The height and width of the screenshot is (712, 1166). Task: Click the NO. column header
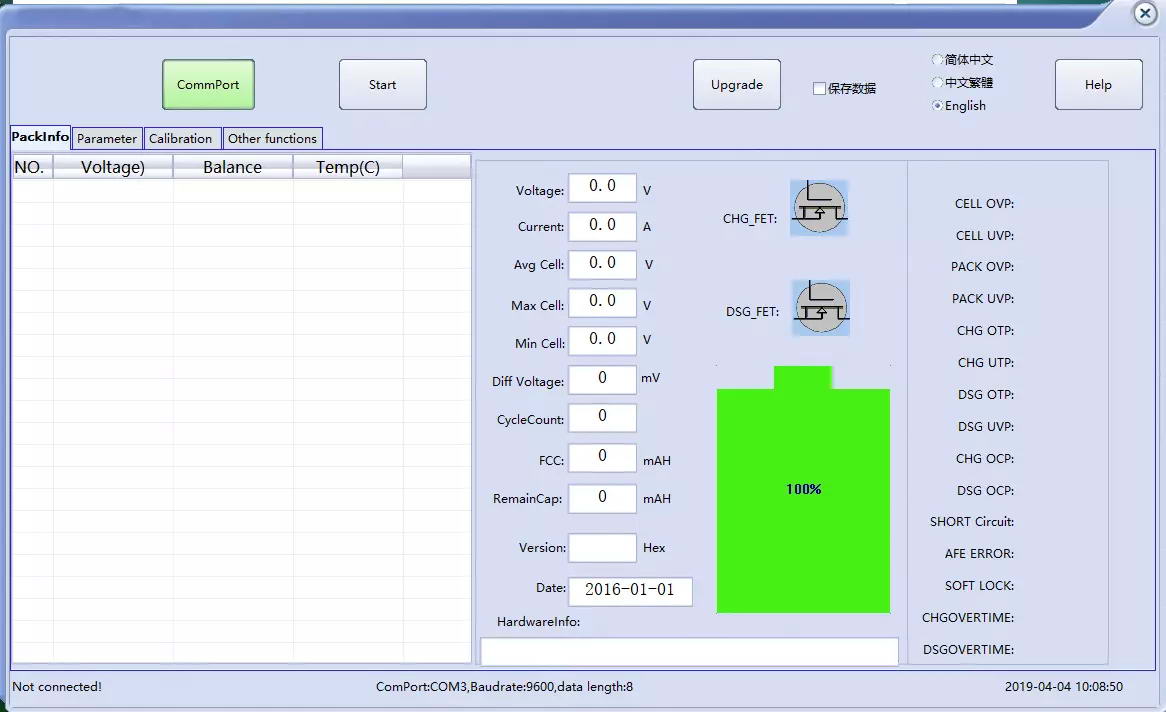pyautogui.click(x=32, y=167)
